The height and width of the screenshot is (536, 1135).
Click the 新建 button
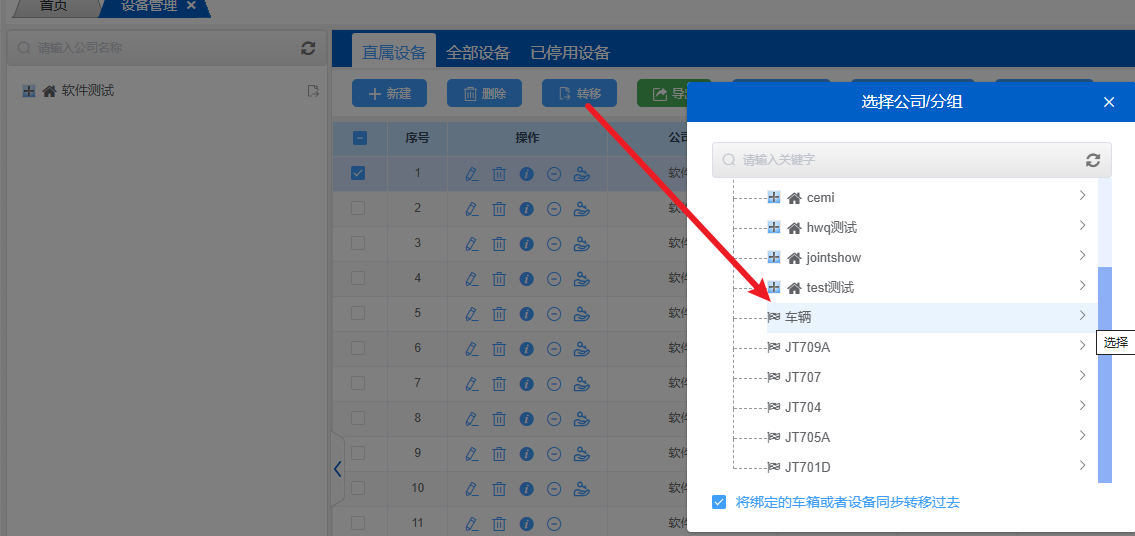[389, 94]
